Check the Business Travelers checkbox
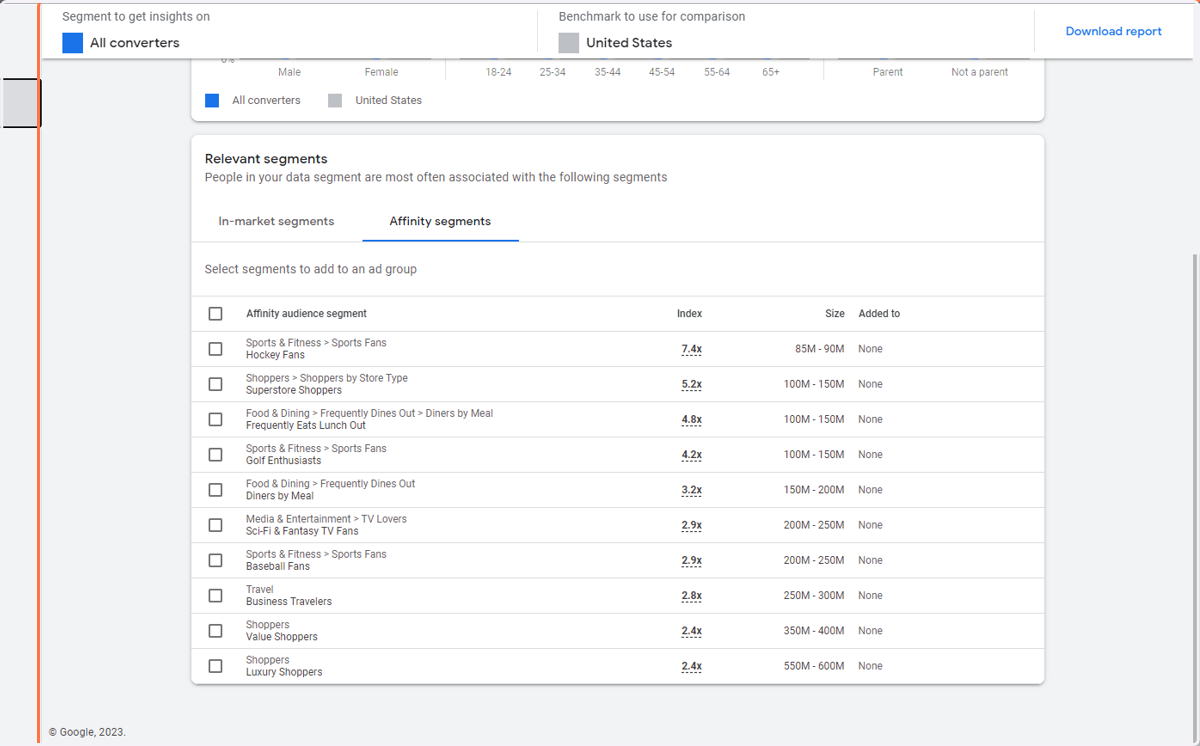 pyautogui.click(x=215, y=595)
